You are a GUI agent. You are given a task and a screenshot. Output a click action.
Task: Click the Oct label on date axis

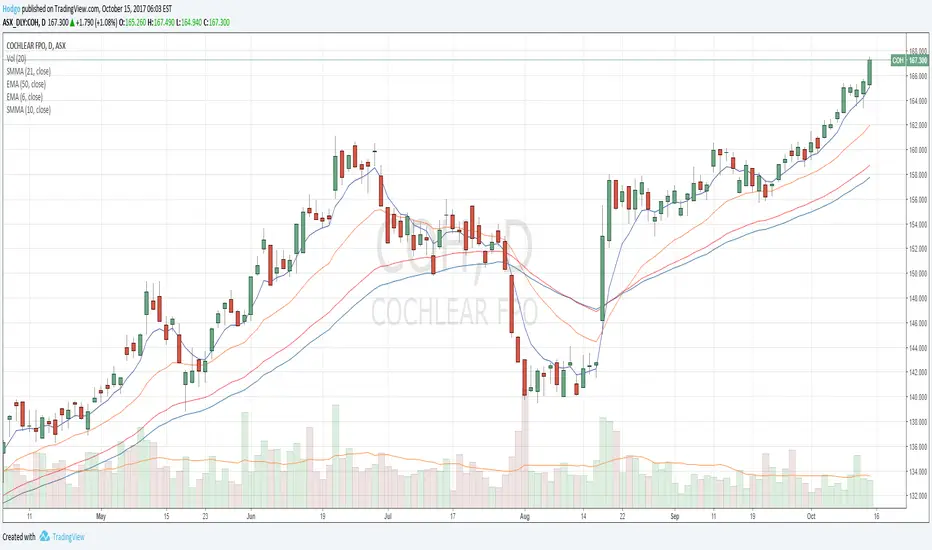click(x=811, y=516)
